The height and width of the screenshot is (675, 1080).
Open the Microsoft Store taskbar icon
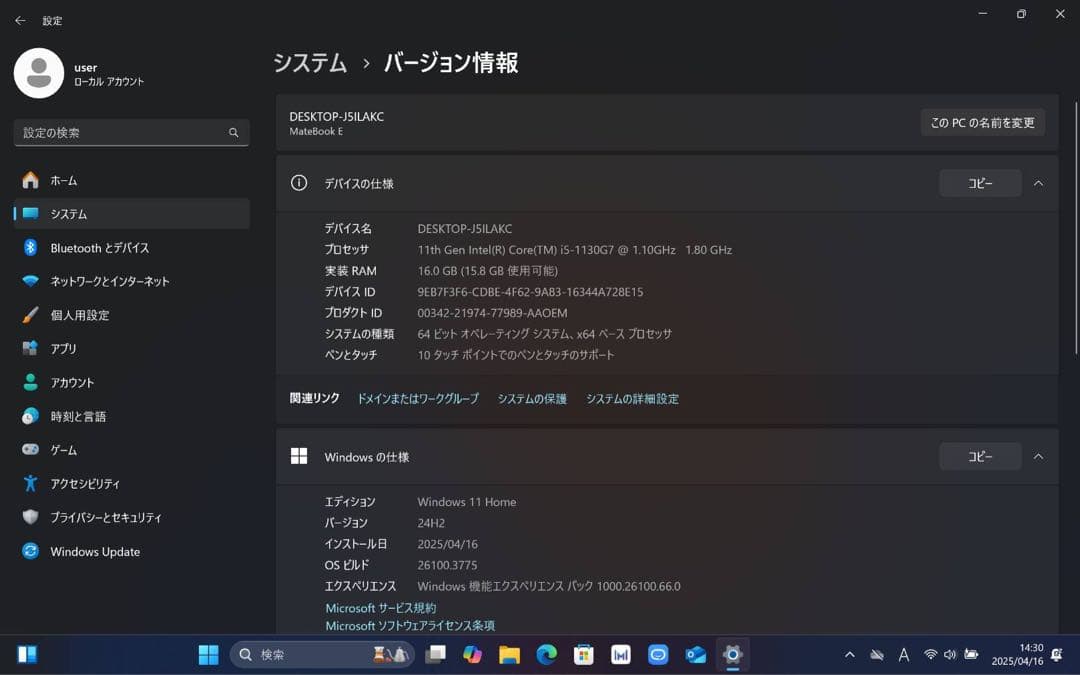tap(584, 654)
